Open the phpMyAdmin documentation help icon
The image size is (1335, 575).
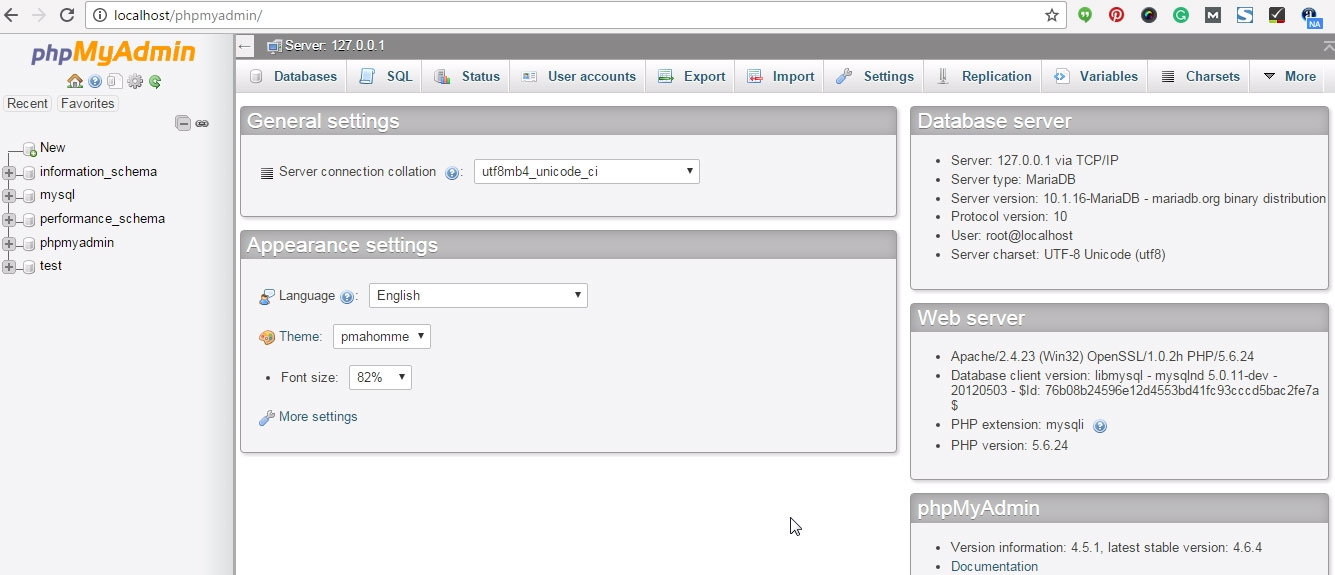click(95, 82)
